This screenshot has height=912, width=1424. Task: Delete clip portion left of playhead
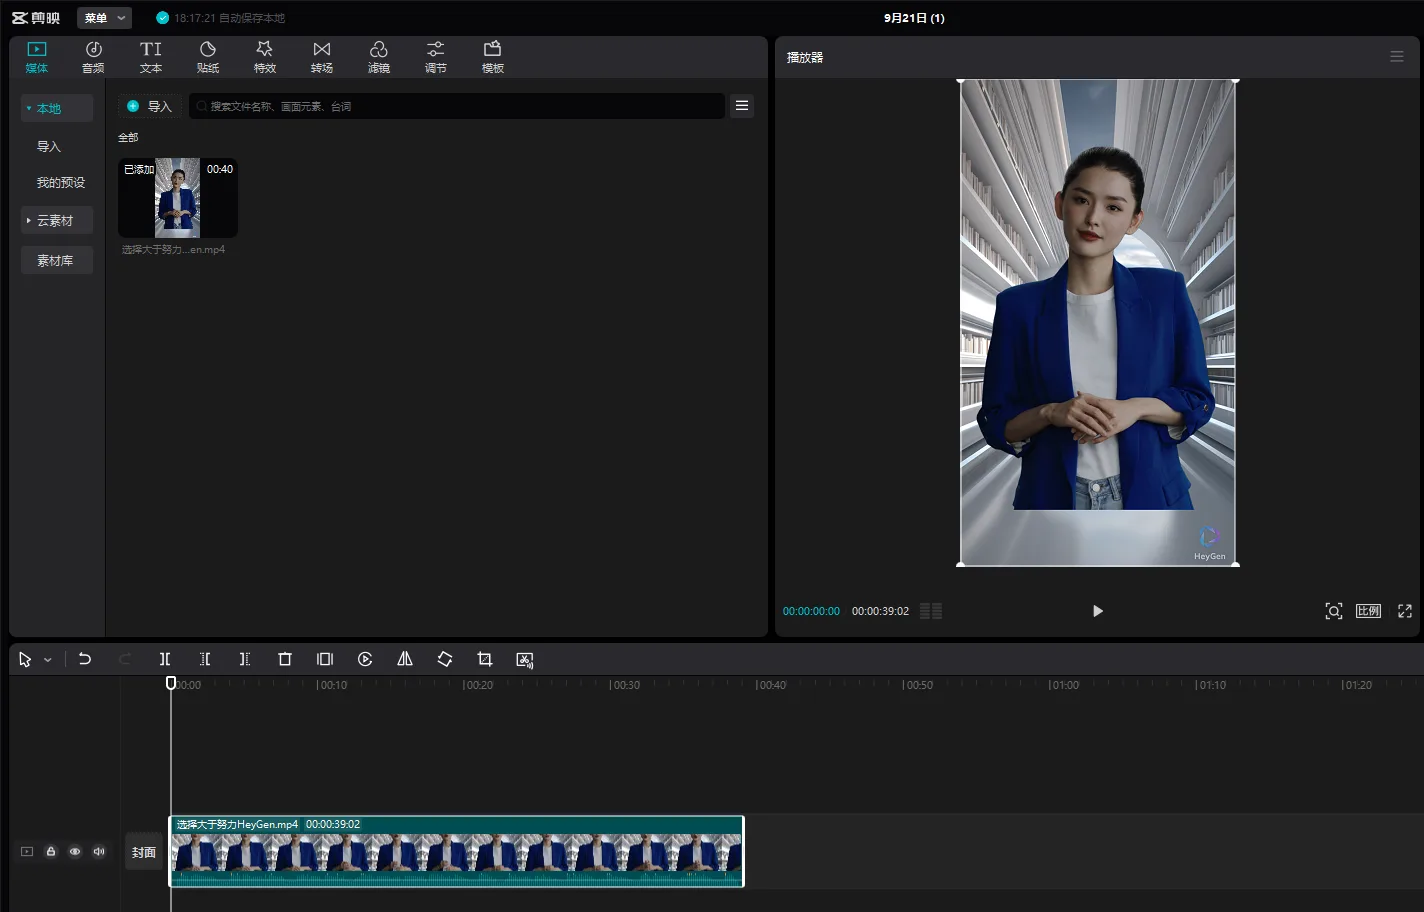205,659
